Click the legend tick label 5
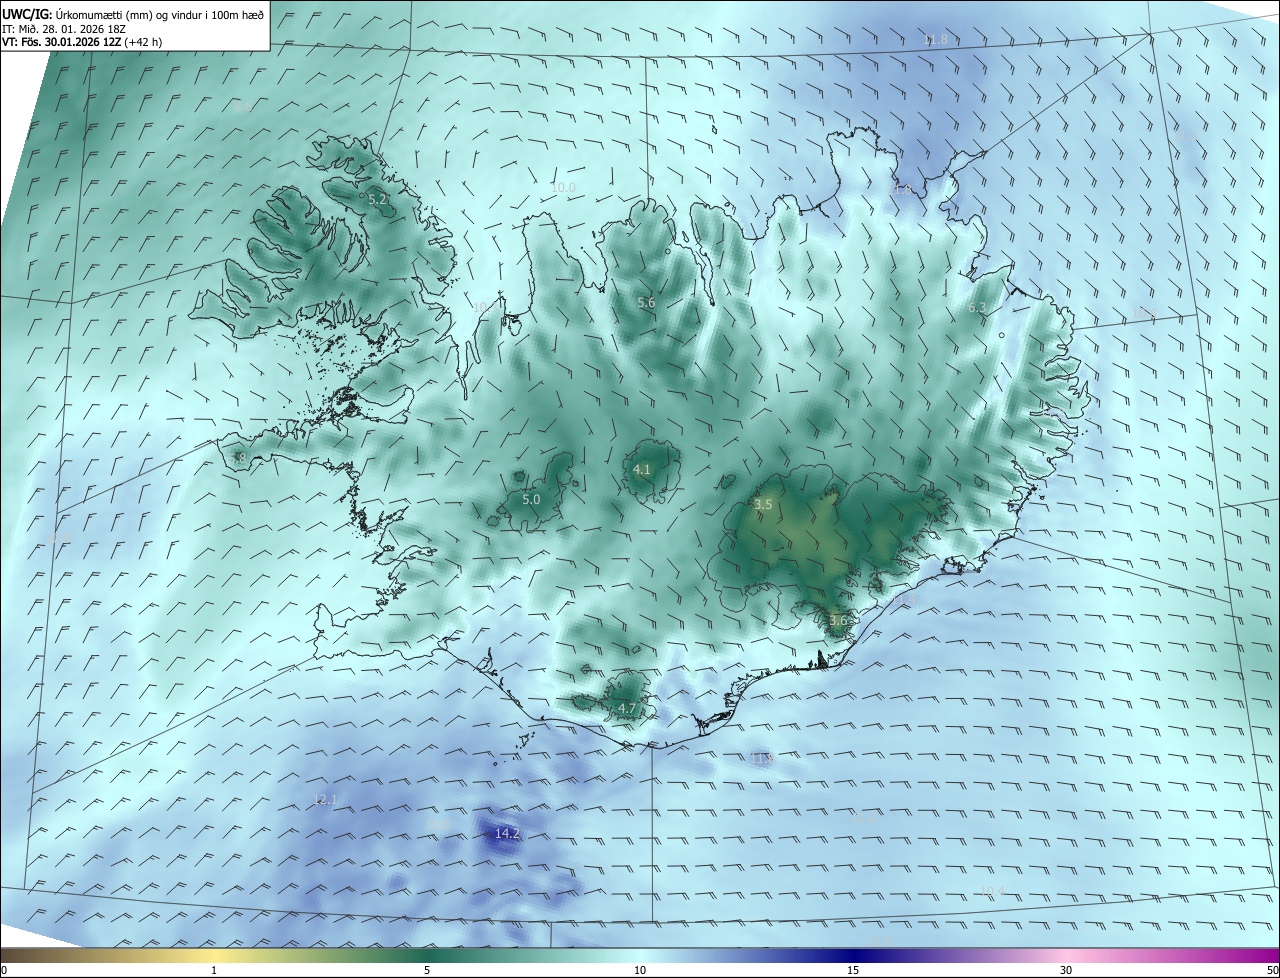 427,970
